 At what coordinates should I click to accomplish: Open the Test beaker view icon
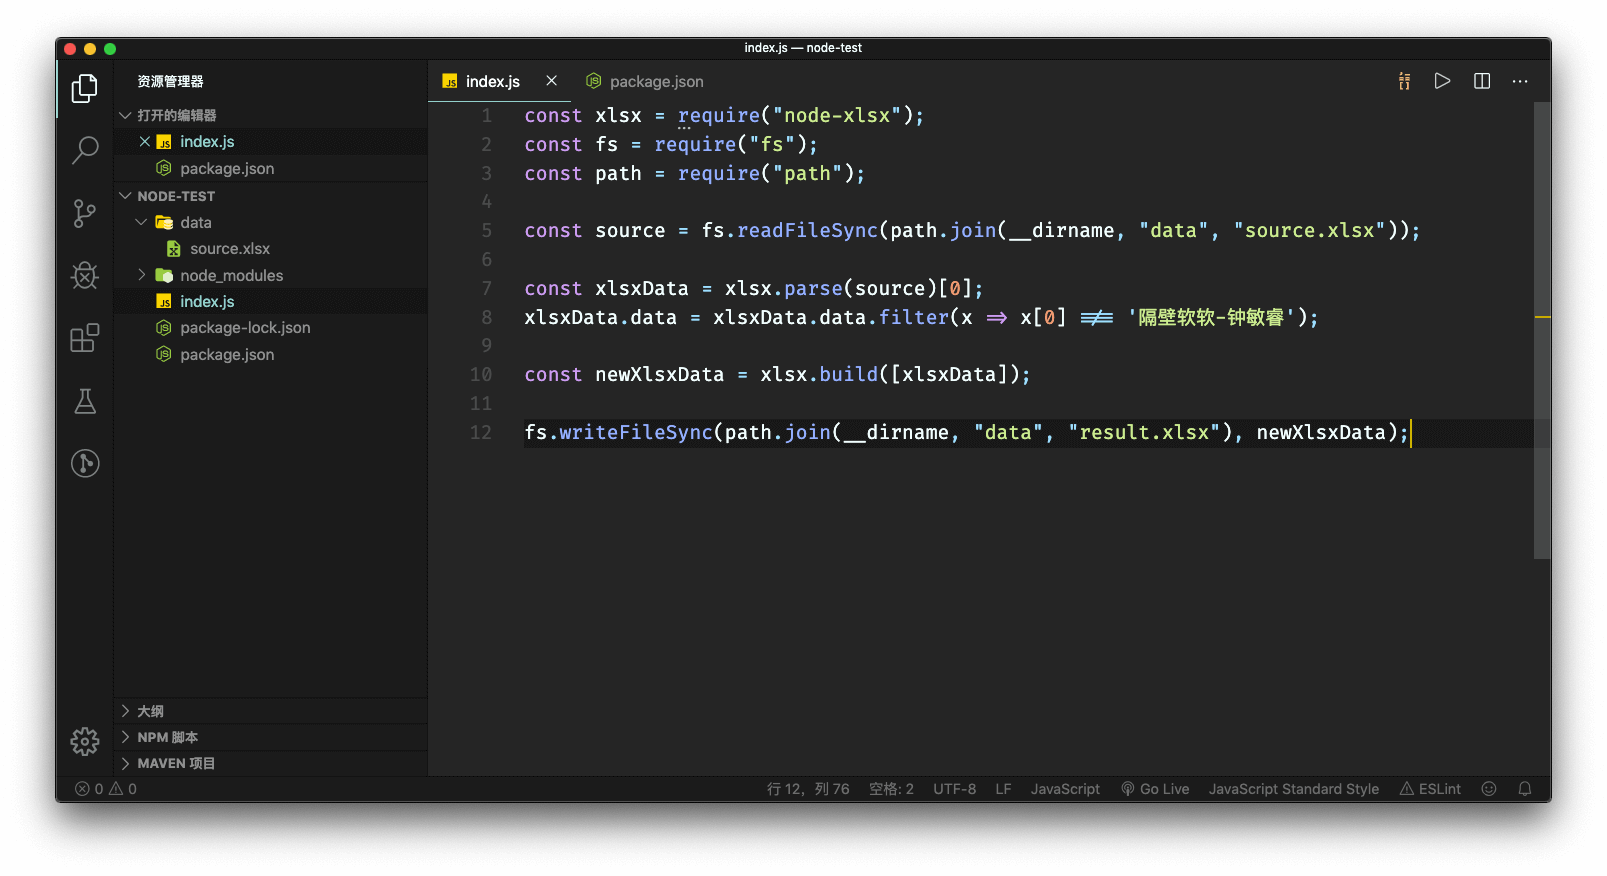(x=85, y=401)
